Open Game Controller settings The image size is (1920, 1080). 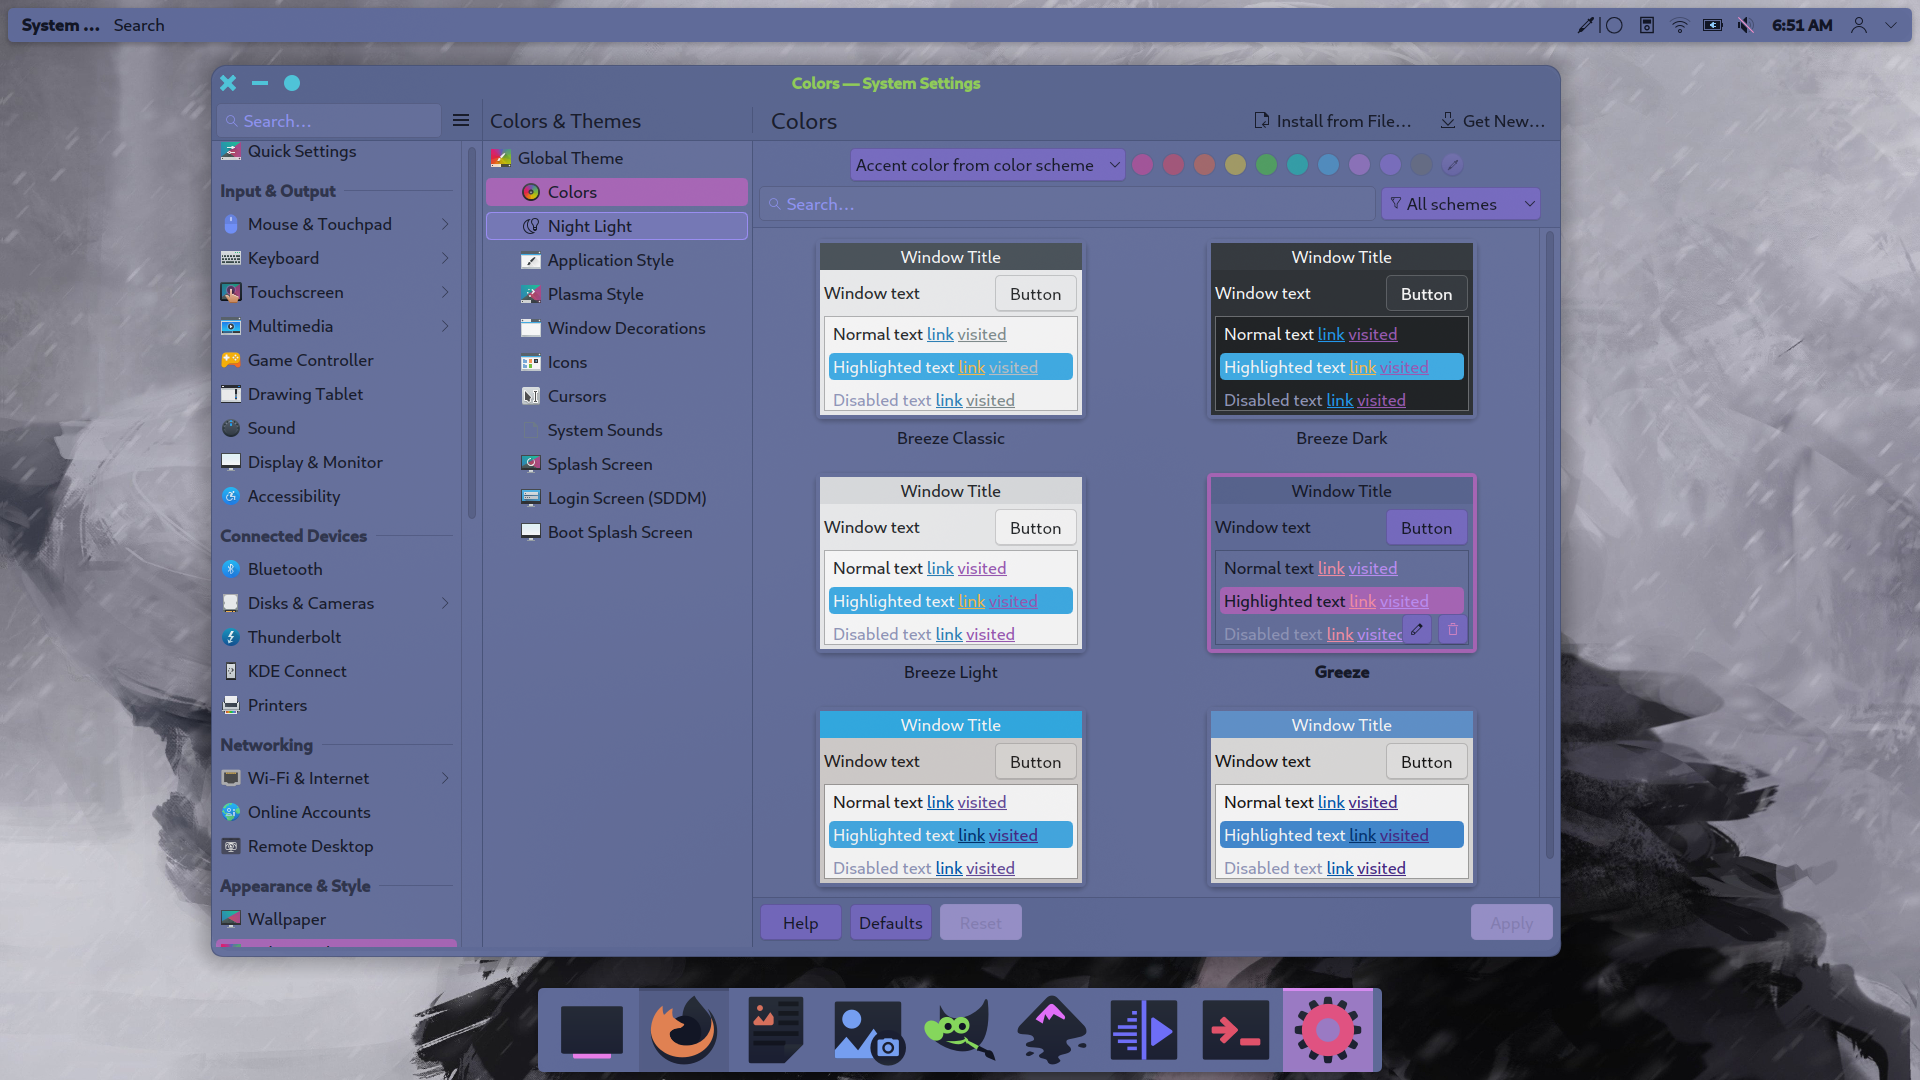coord(336,360)
